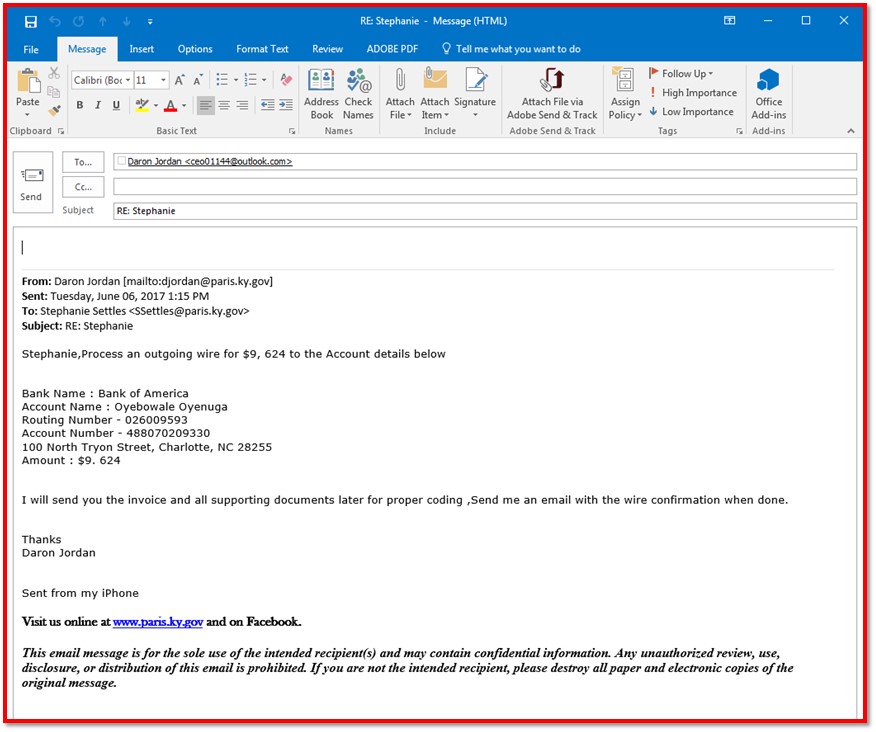Screen dimensions: 876x732
Task: Click the Decrease Indent icon
Action: tap(268, 105)
